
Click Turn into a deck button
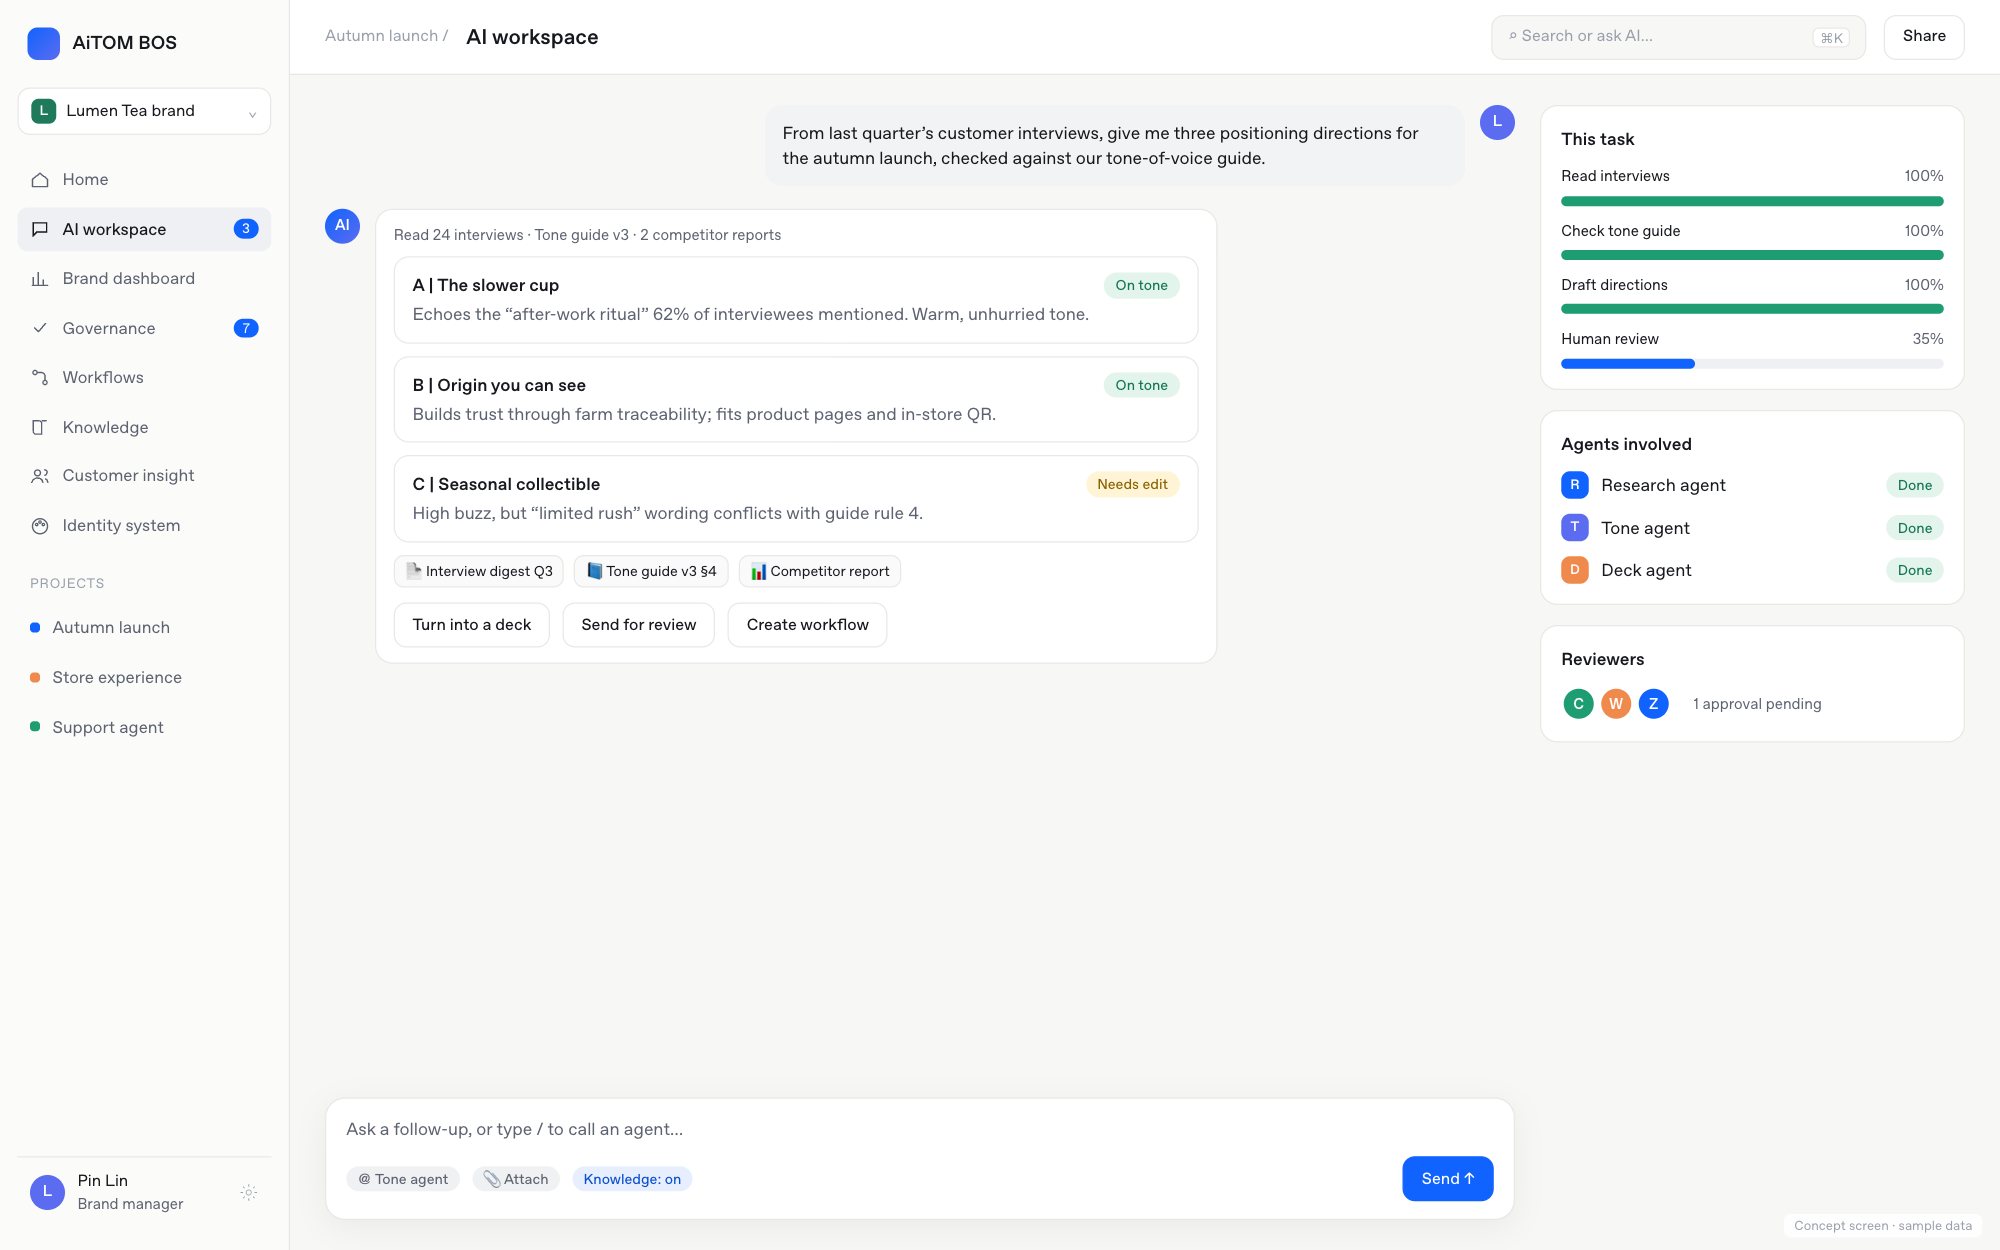[x=471, y=625]
